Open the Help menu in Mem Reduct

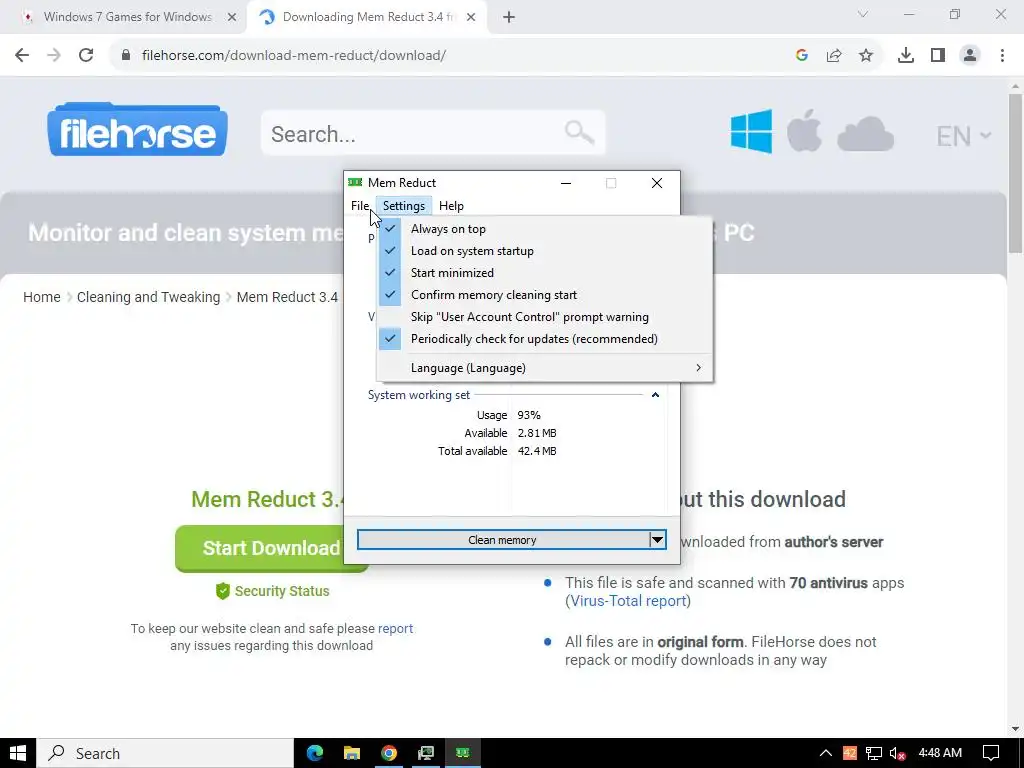click(451, 206)
